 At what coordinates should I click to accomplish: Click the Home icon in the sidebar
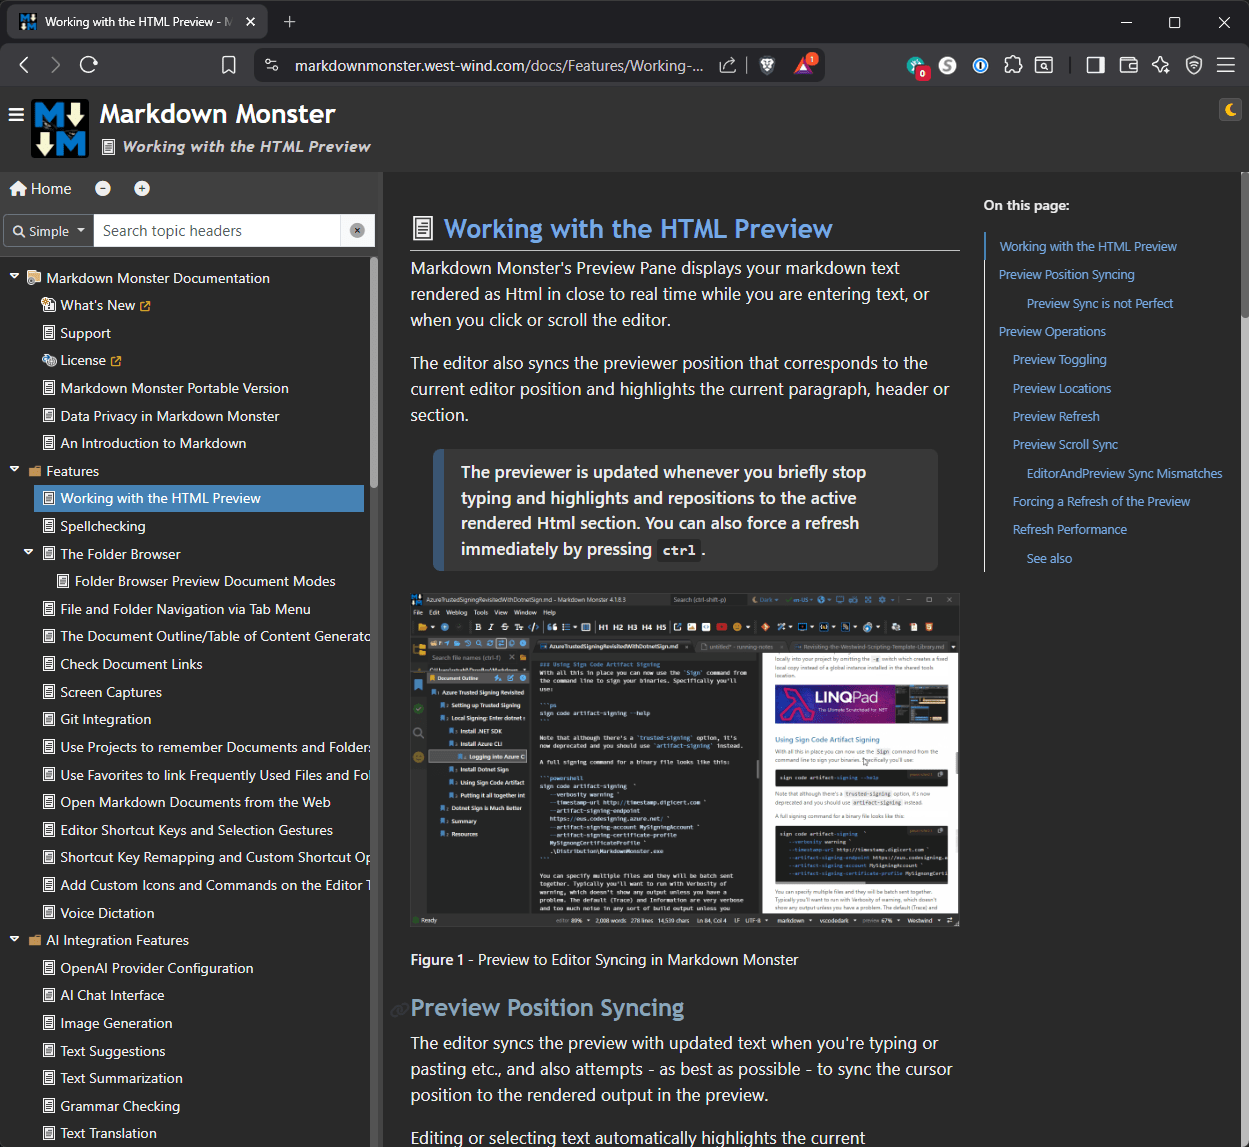coord(40,188)
